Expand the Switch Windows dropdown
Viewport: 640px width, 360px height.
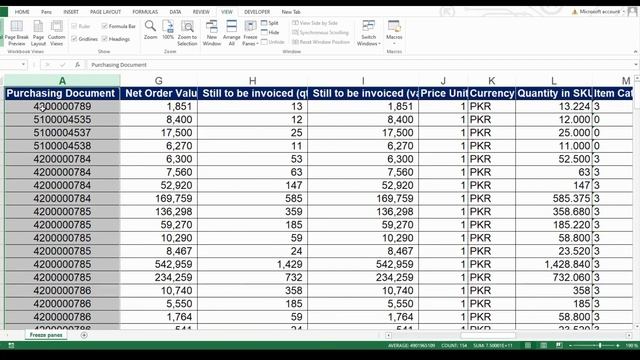[368, 40]
